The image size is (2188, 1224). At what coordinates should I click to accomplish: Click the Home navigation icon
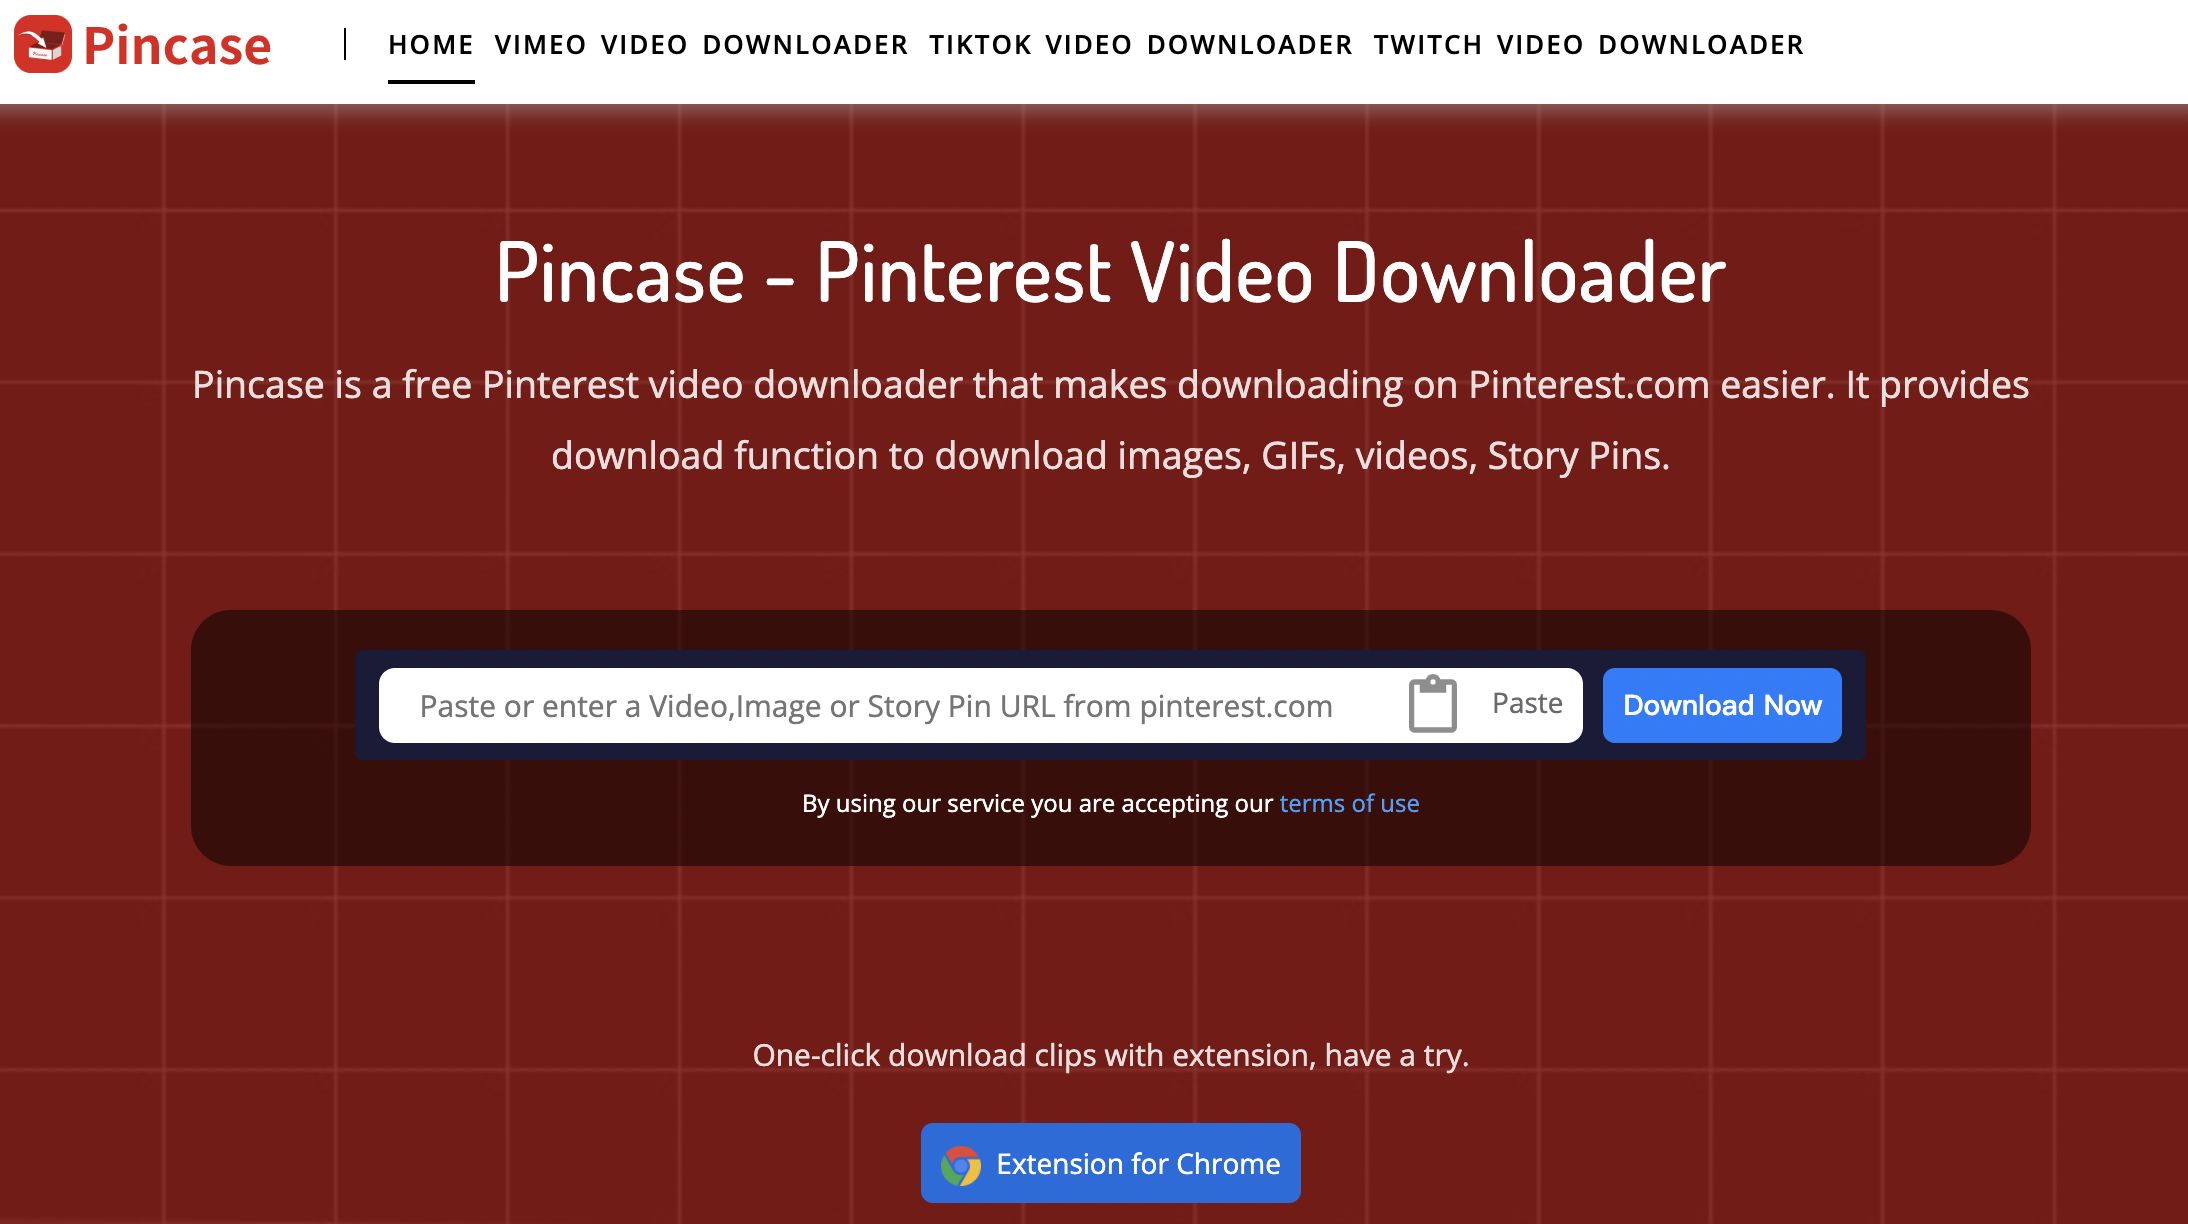[x=430, y=45]
